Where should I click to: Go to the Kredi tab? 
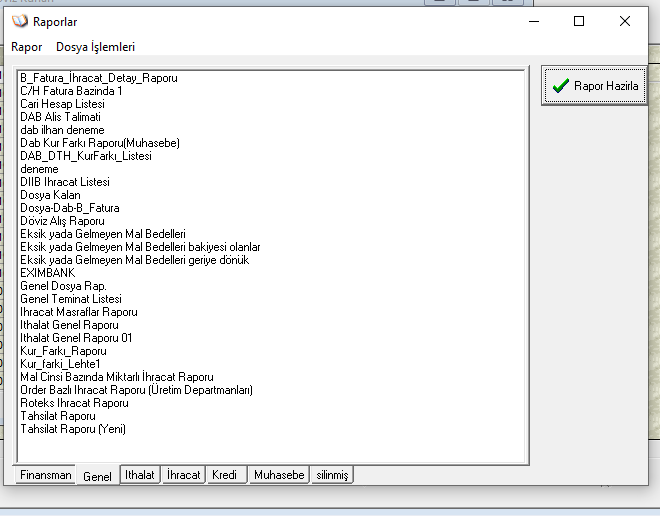pyautogui.click(x=224, y=475)
